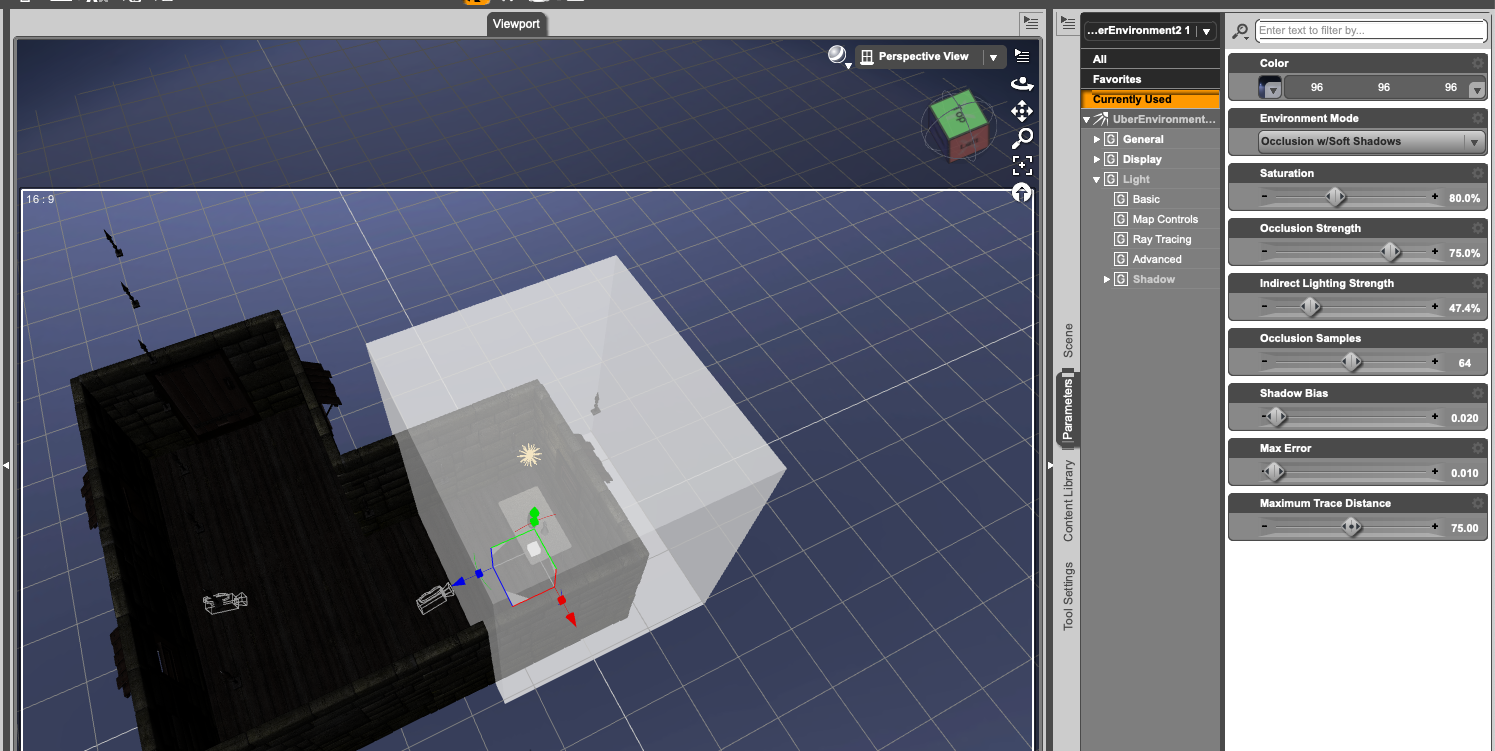Show Favorites properties filter
1495x751 pixels.
pos(1150,79)
